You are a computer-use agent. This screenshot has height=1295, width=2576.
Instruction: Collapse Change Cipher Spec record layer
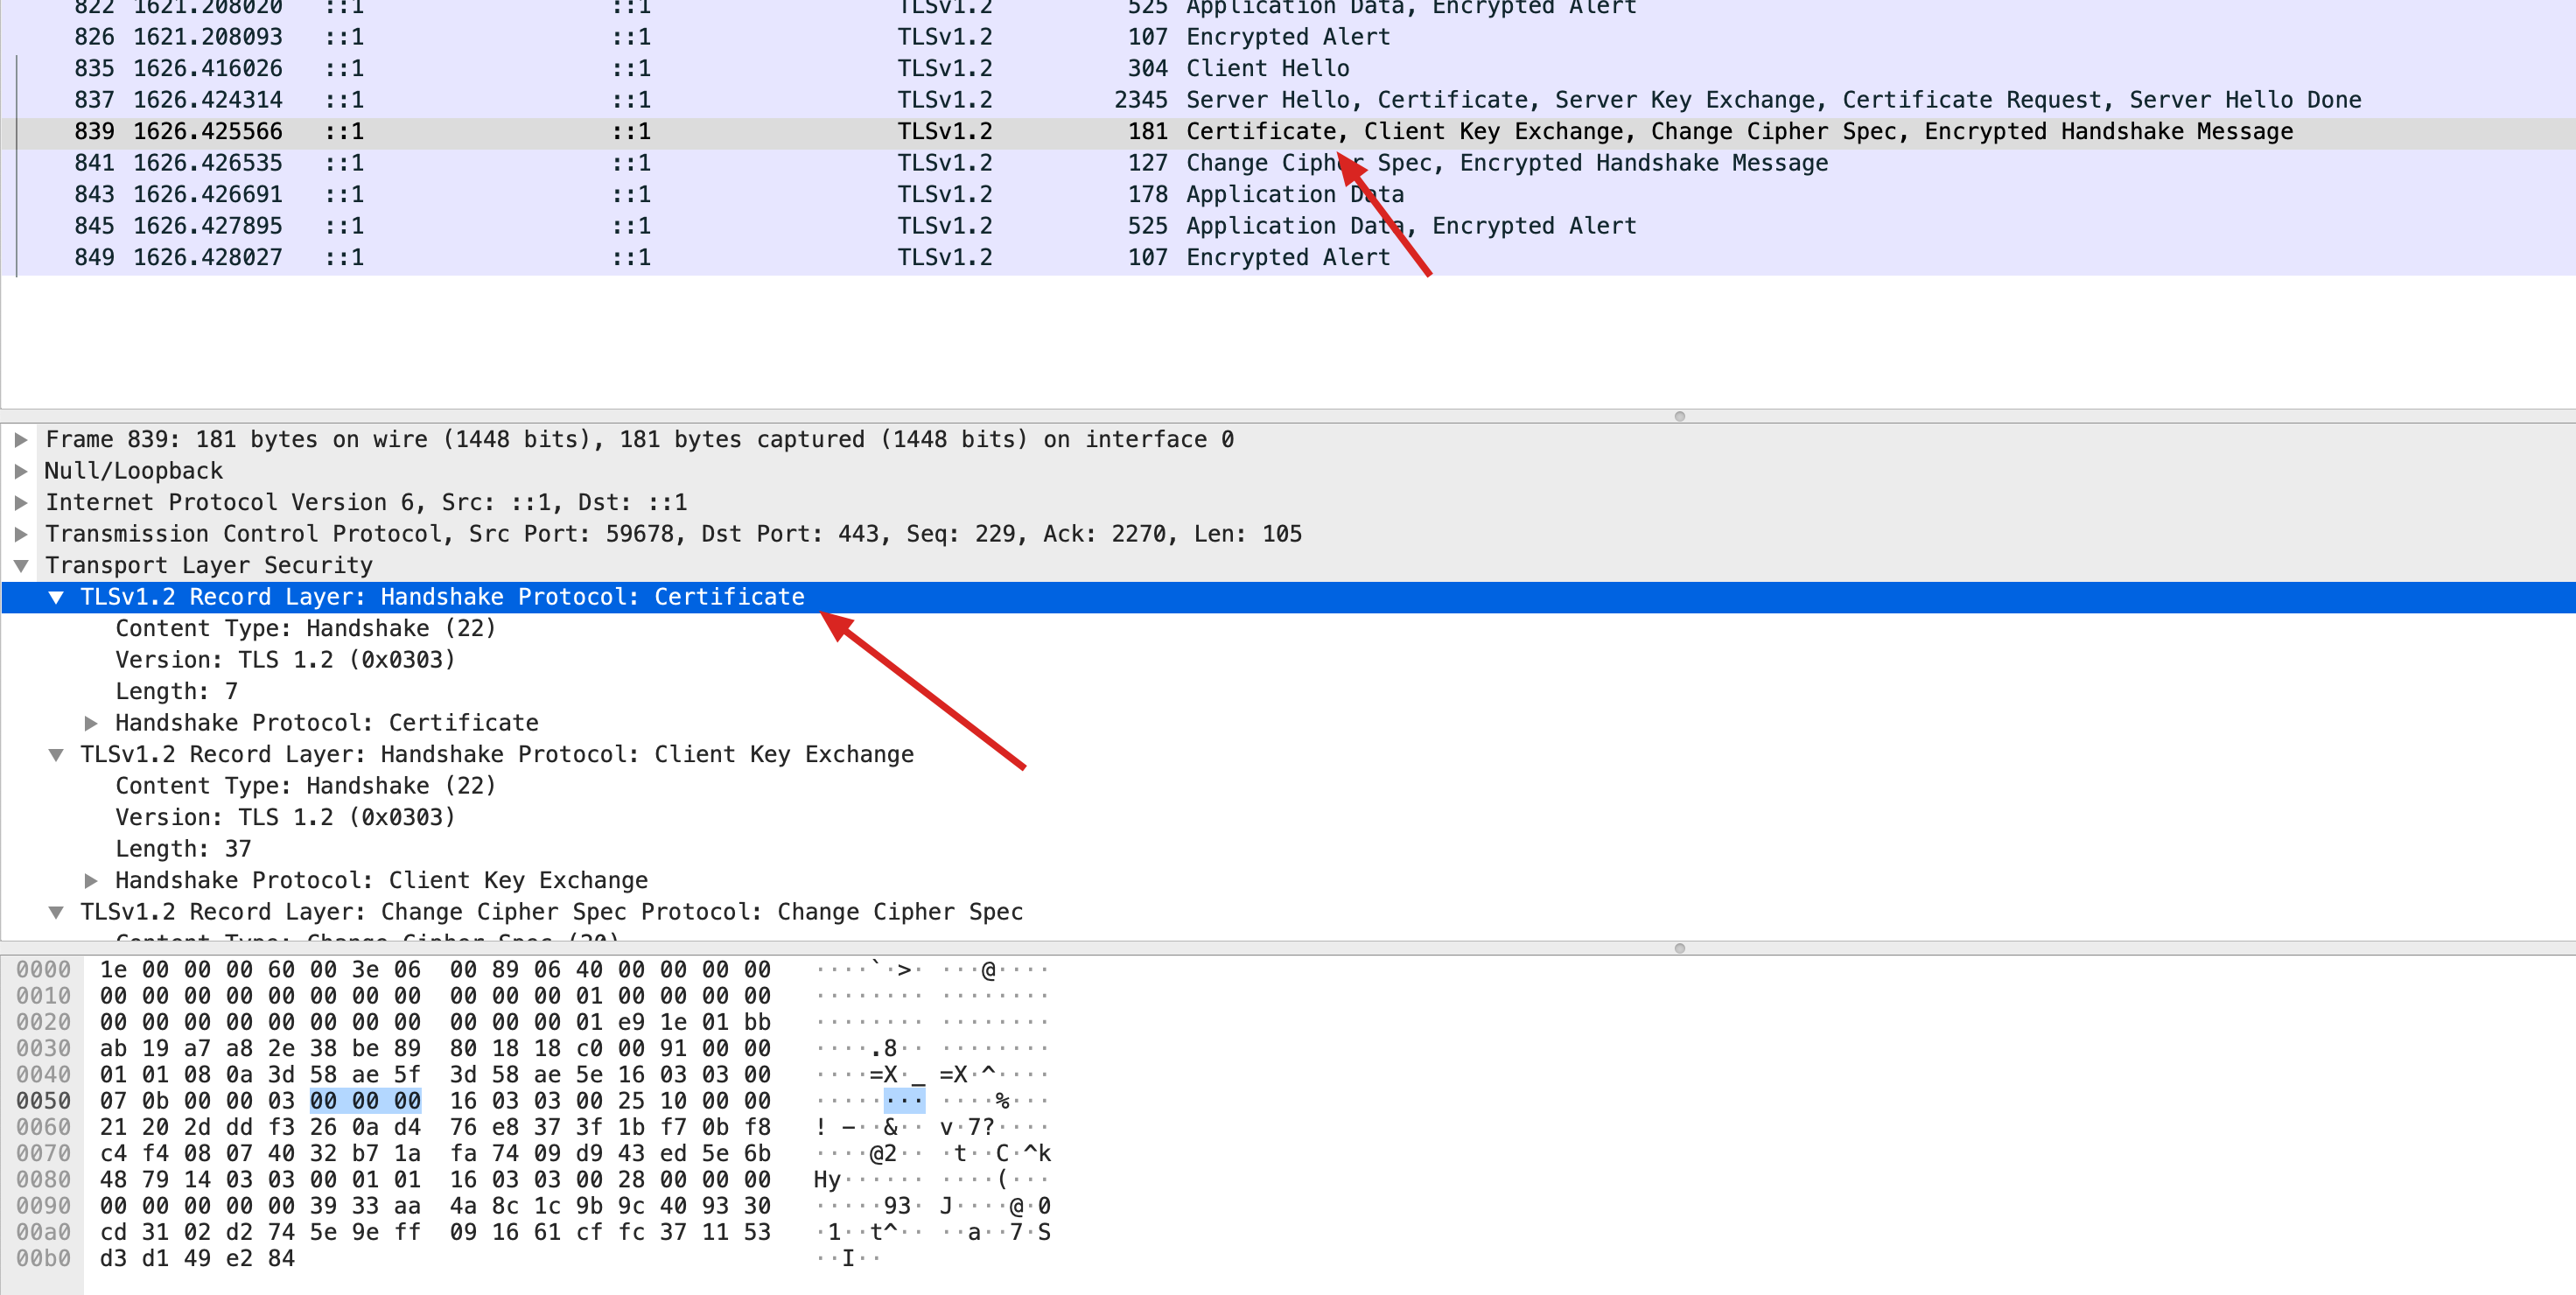click(56, 912)
